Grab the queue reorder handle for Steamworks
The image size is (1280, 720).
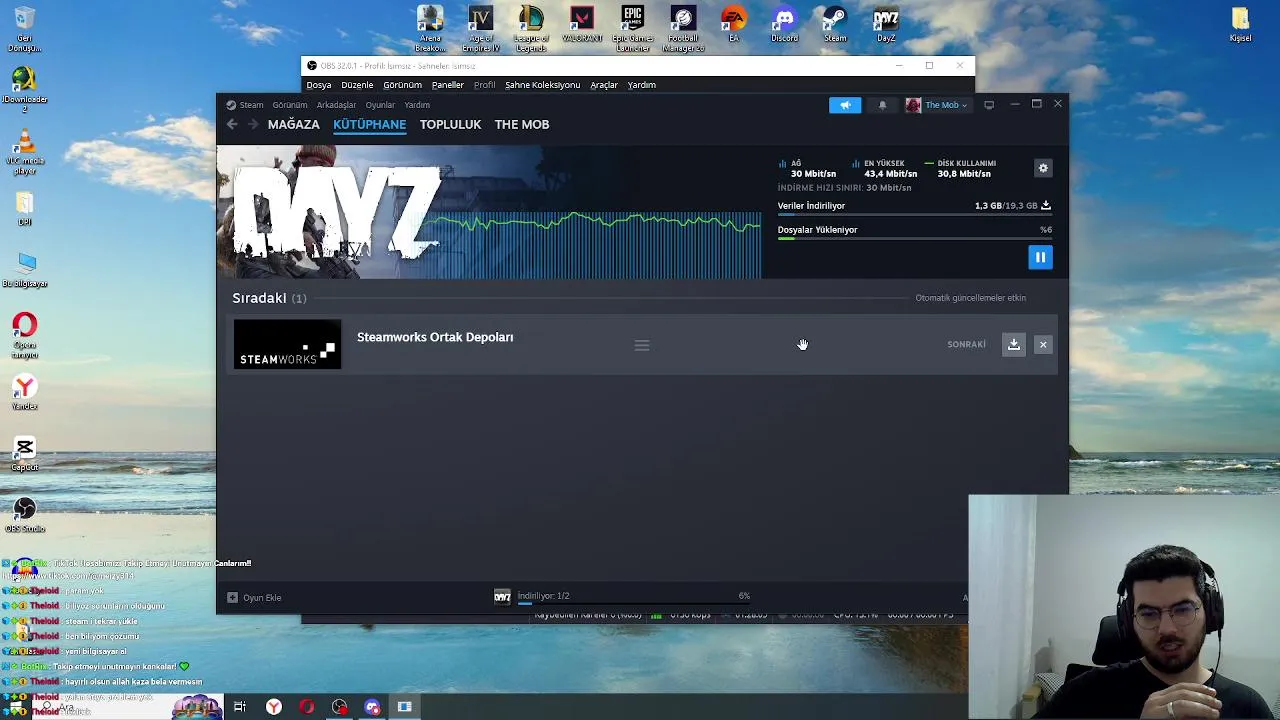(642, 345)
